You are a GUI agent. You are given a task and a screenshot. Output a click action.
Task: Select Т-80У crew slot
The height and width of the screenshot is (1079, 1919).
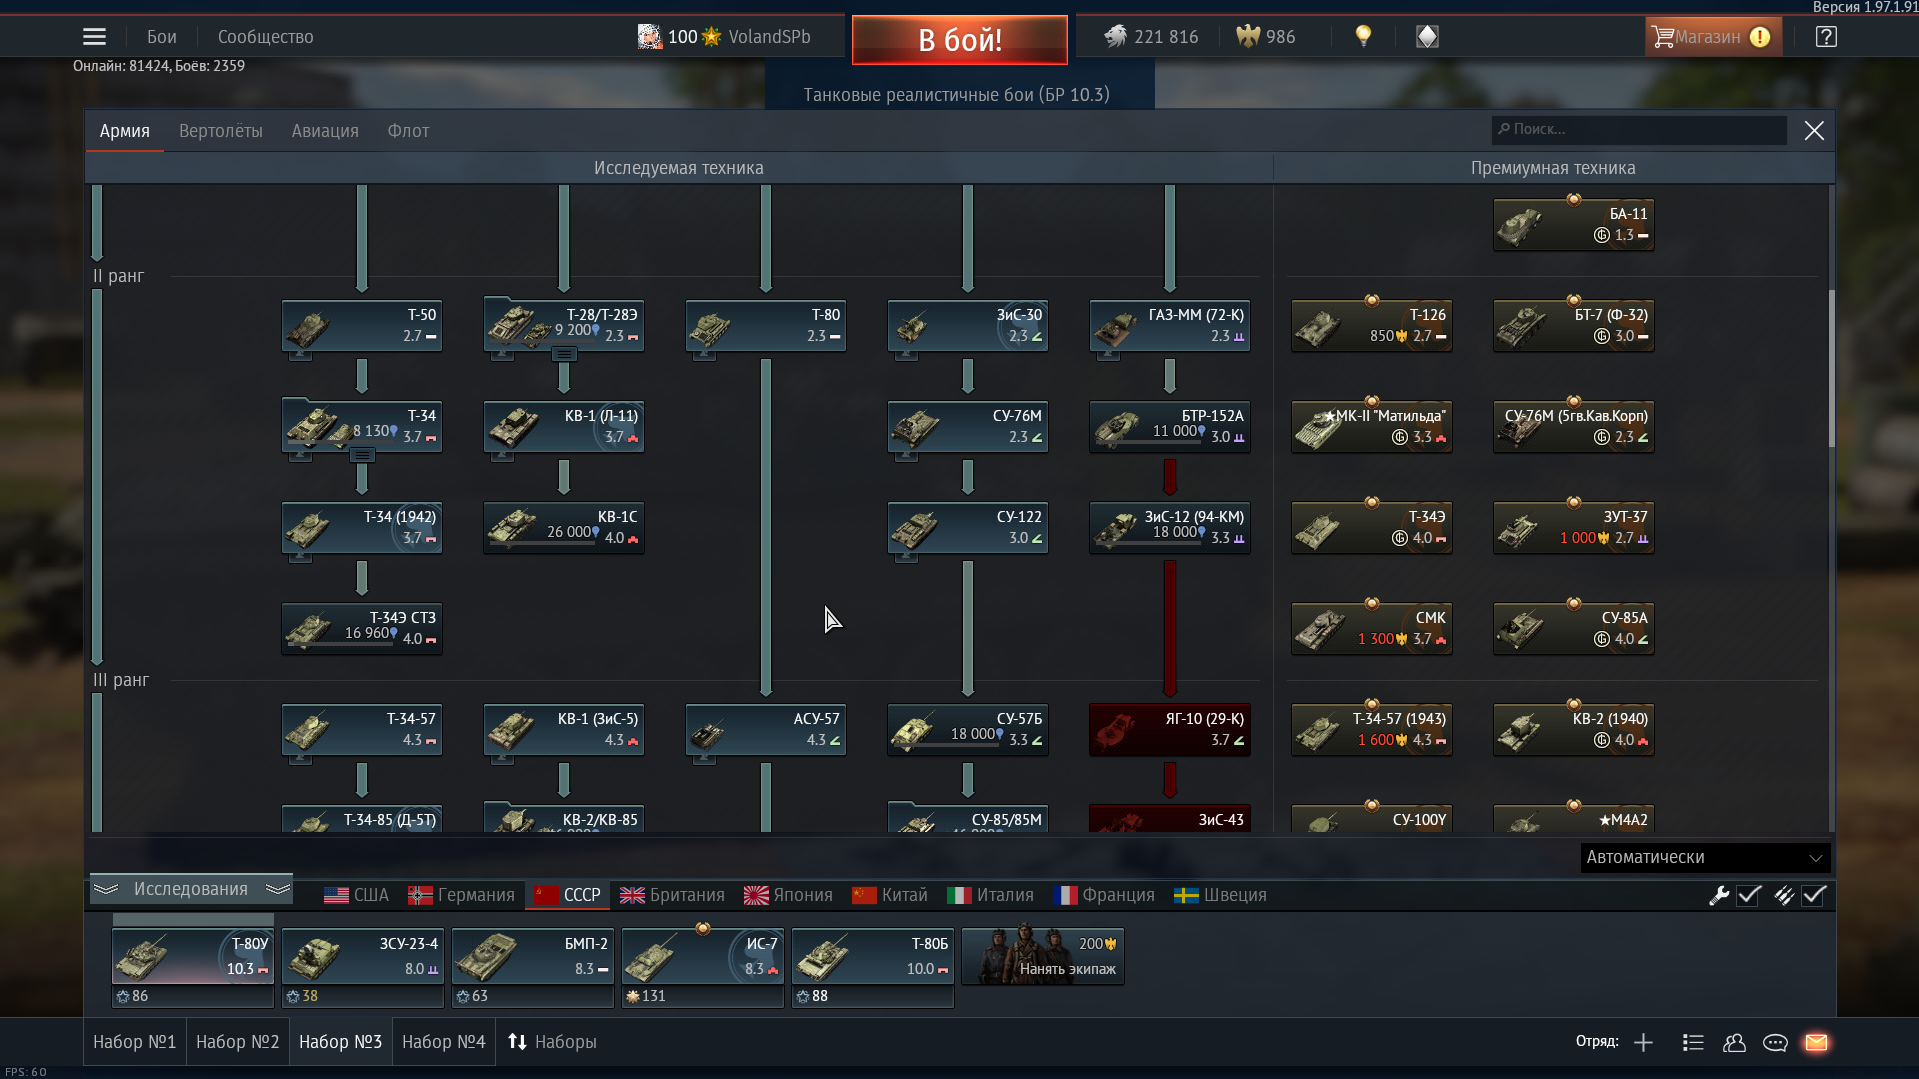click(x=192, y=956)
